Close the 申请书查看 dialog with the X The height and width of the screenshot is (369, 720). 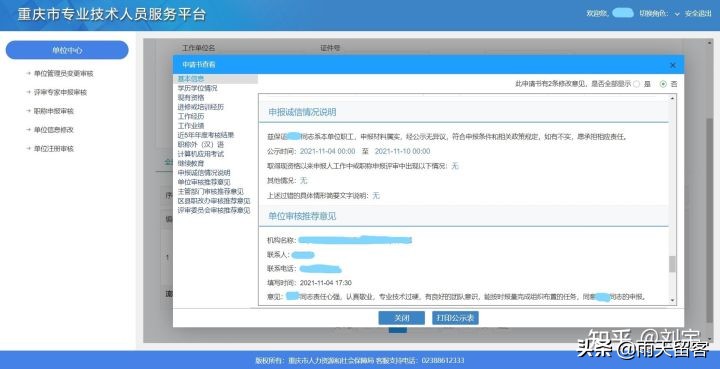(x=673, y=65)
